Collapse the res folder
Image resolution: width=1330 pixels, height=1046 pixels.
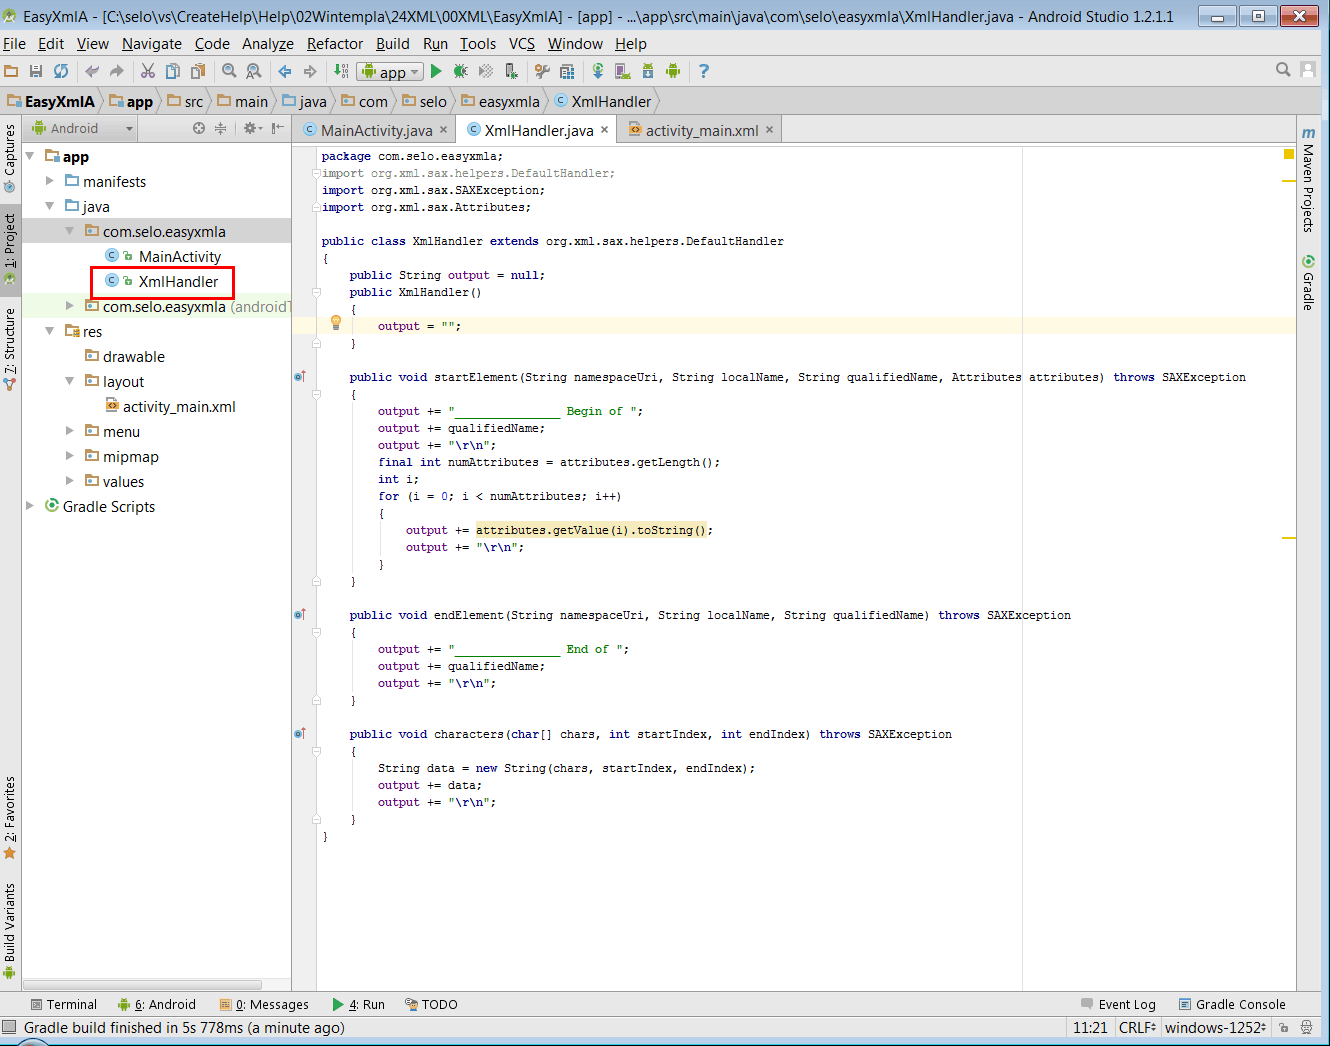[x=50, y=331]
